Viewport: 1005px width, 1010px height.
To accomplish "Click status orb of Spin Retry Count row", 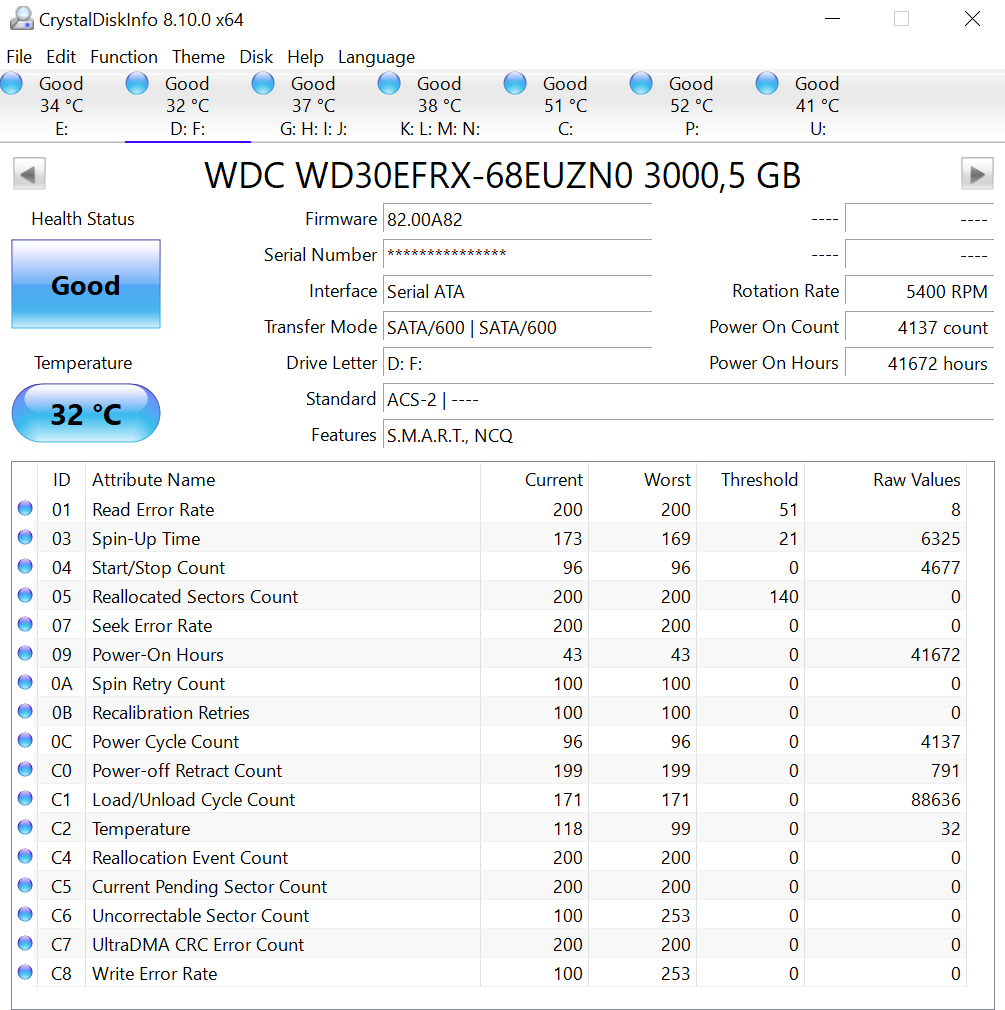I will tap(25, 682).
